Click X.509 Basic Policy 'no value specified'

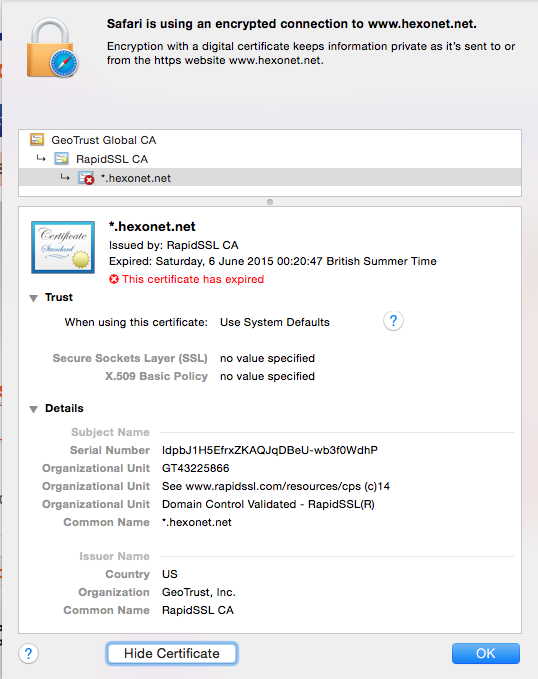coord(267,376)
